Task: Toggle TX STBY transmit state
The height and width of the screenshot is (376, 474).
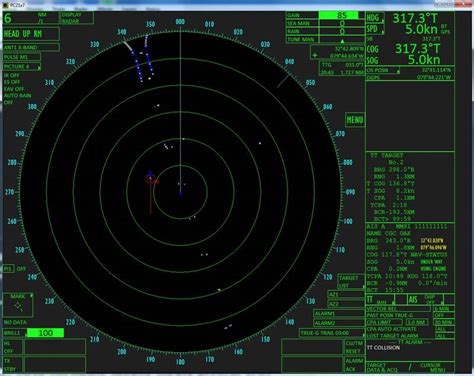Action: pyautogui.click(x=12, y=365)
